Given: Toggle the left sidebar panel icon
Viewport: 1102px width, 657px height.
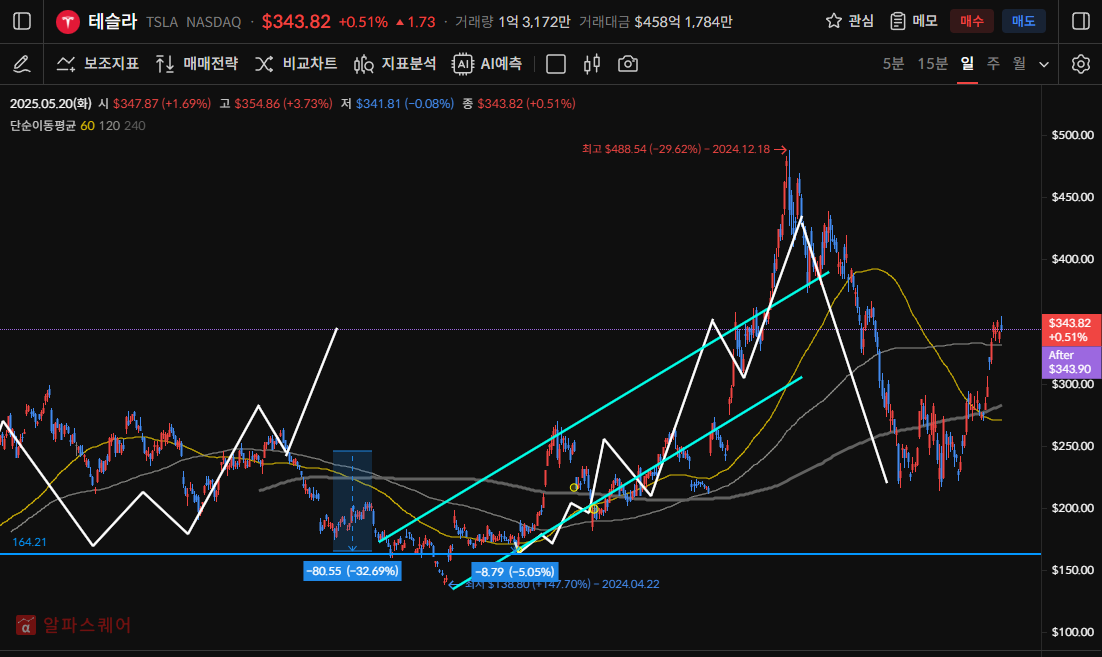Looking at the screenshot, I should tap(22, 21).
